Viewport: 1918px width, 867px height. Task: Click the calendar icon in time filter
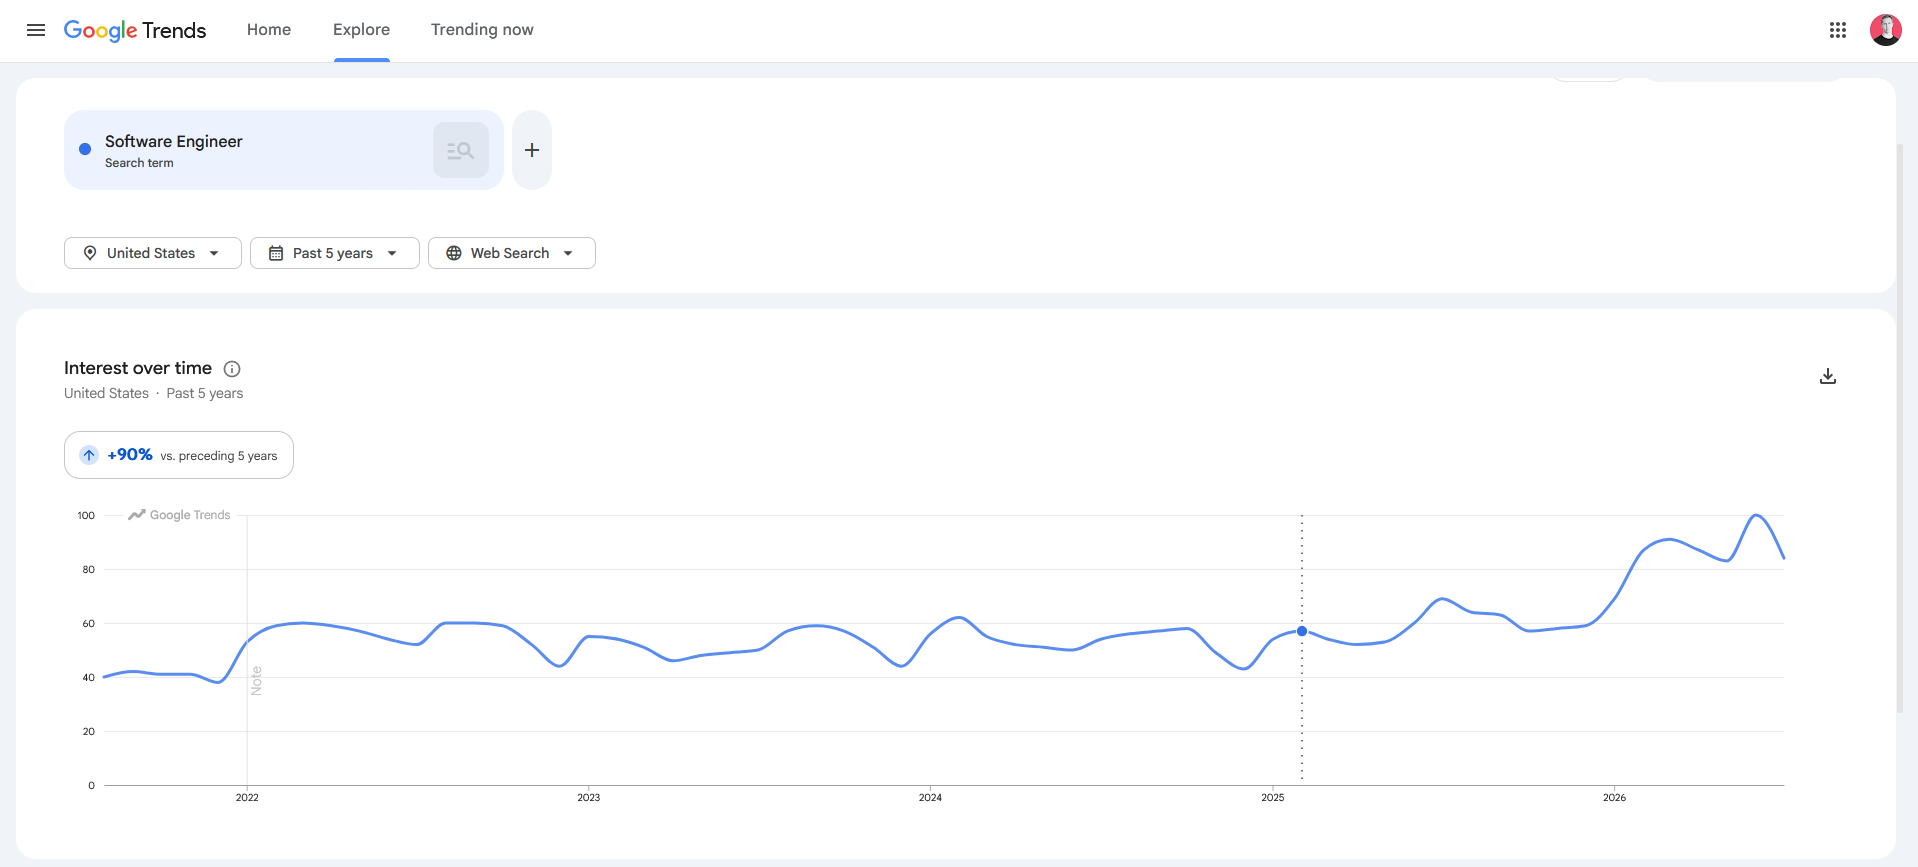(276, 253)
